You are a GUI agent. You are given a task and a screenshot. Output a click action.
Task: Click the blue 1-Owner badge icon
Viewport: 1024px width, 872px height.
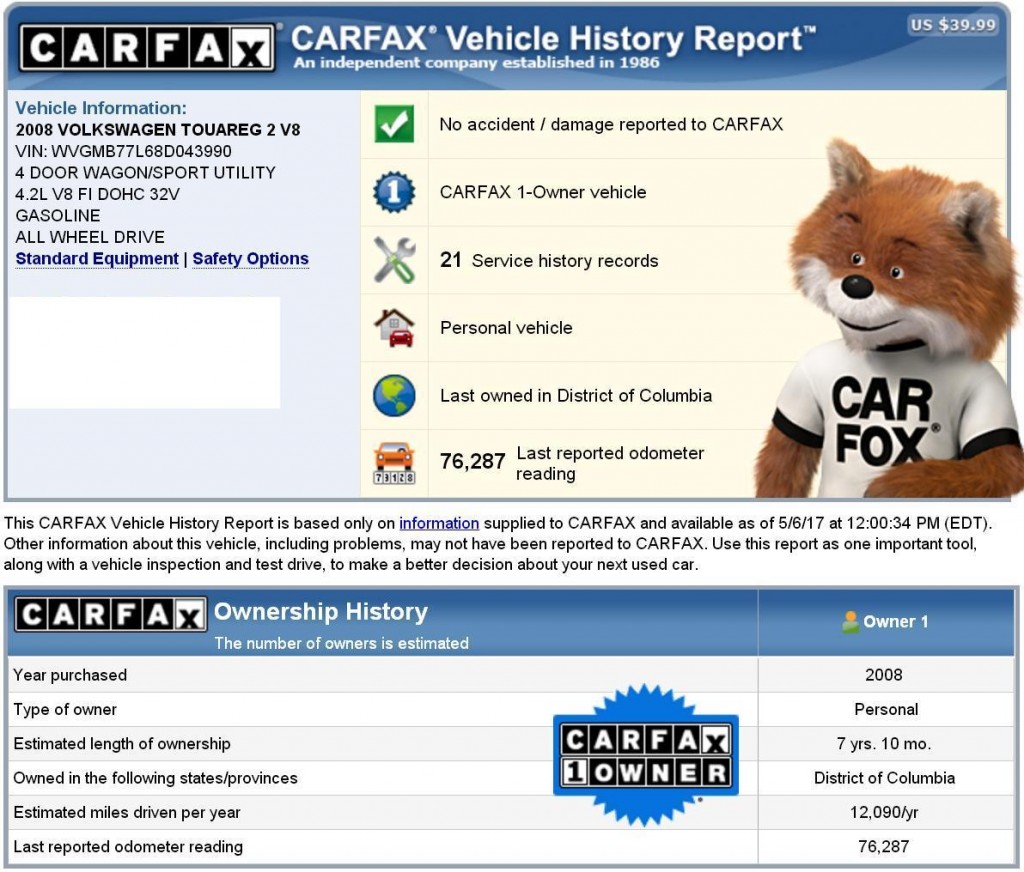pyautogui.click(x=394, y=192)
